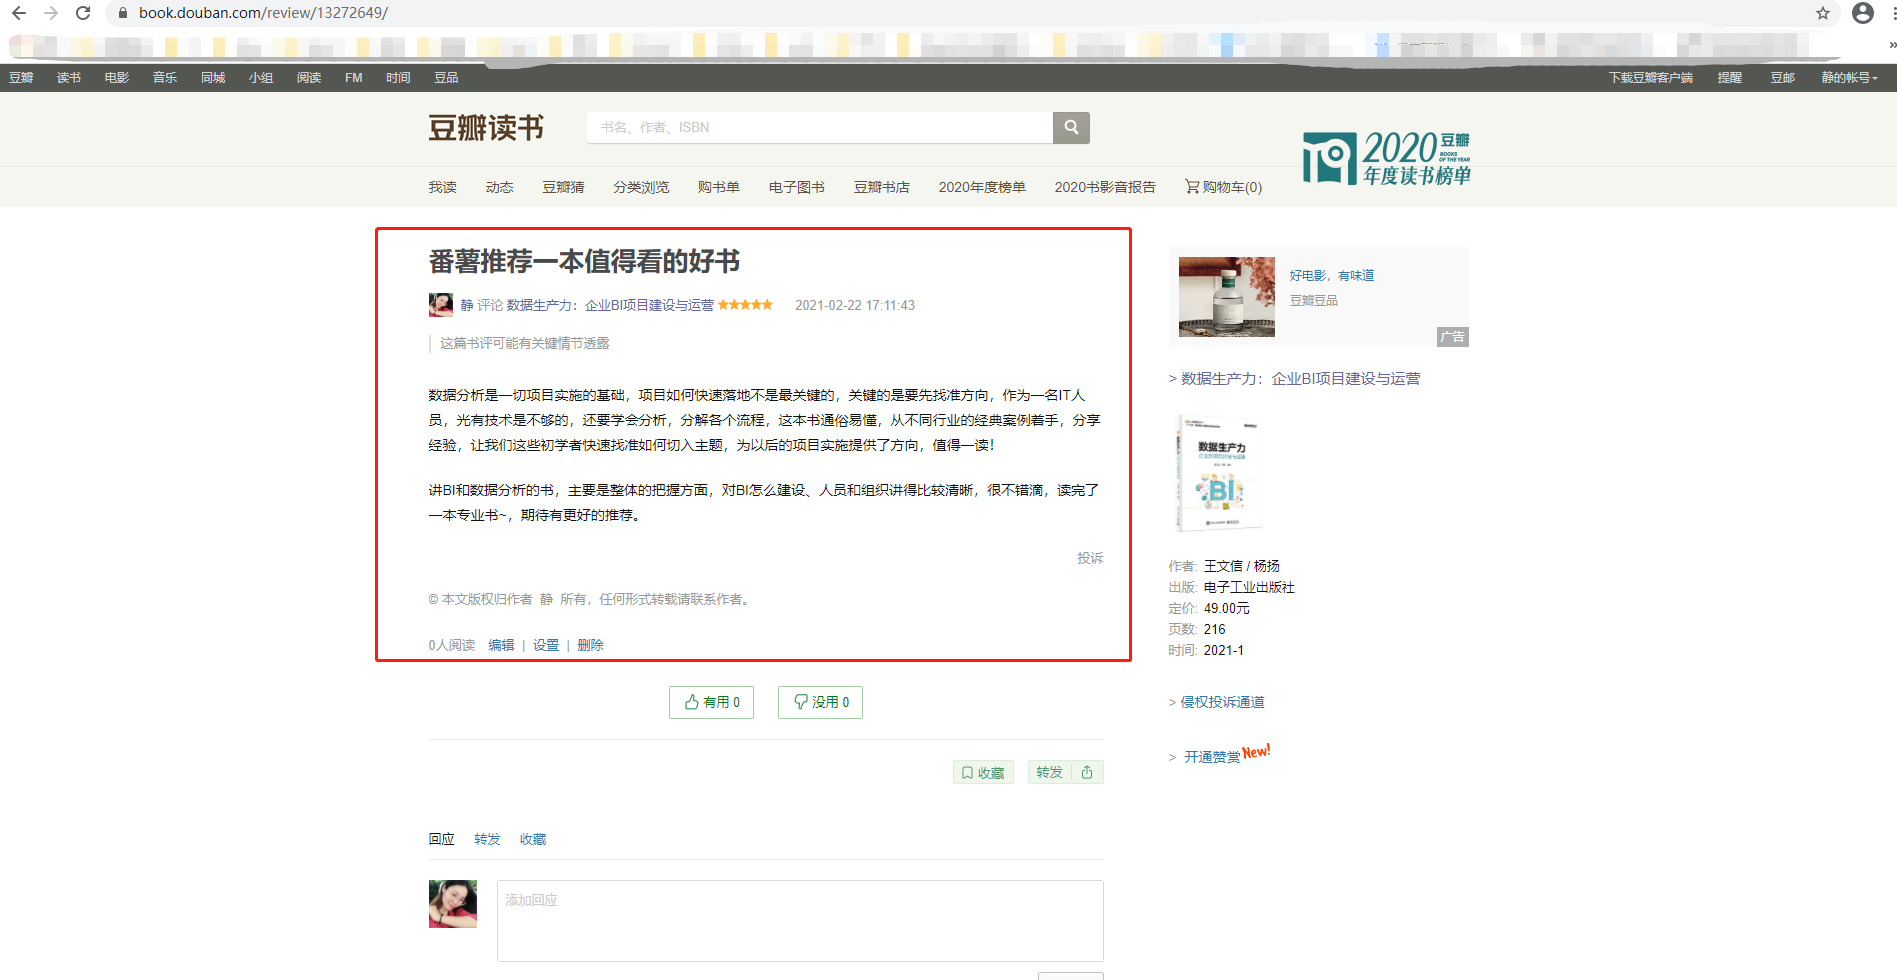The height and width of the screenshot is (980, 1897).
Task: Open 提醒 notifications
Action: pos(1730,78)
